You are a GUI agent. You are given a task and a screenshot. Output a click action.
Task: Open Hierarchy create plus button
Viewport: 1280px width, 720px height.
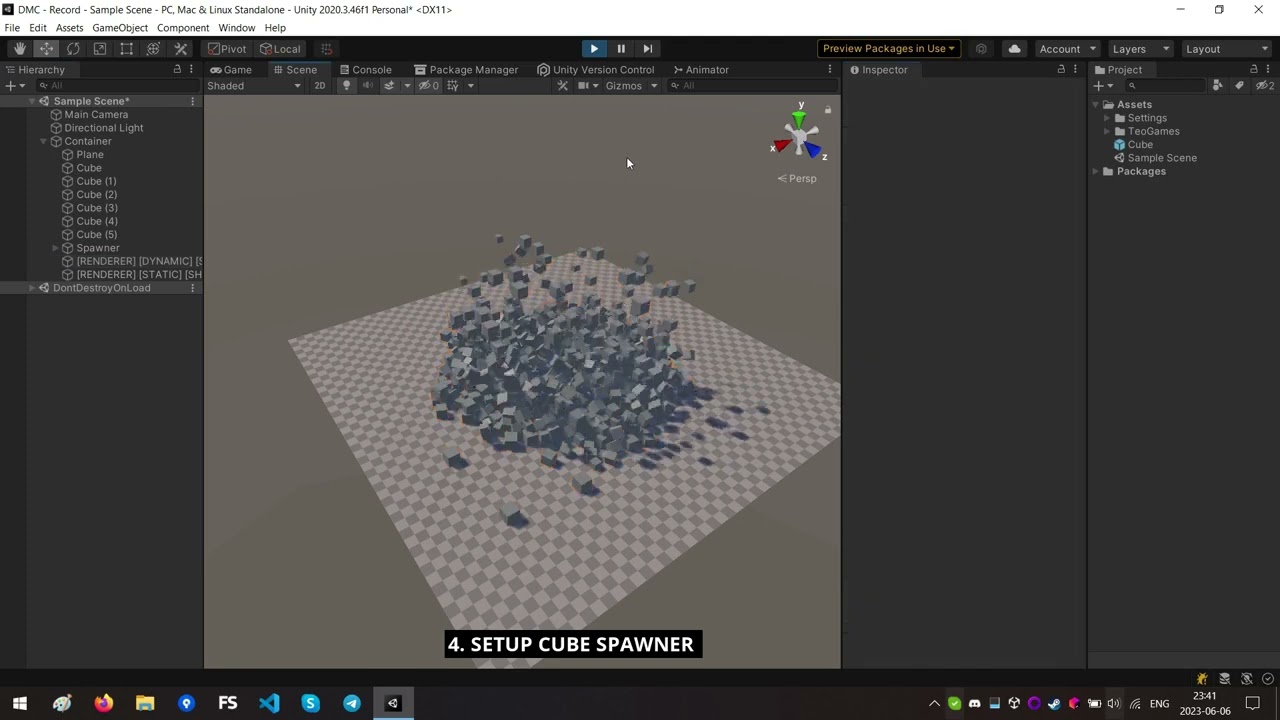click(x=14, y=86)
